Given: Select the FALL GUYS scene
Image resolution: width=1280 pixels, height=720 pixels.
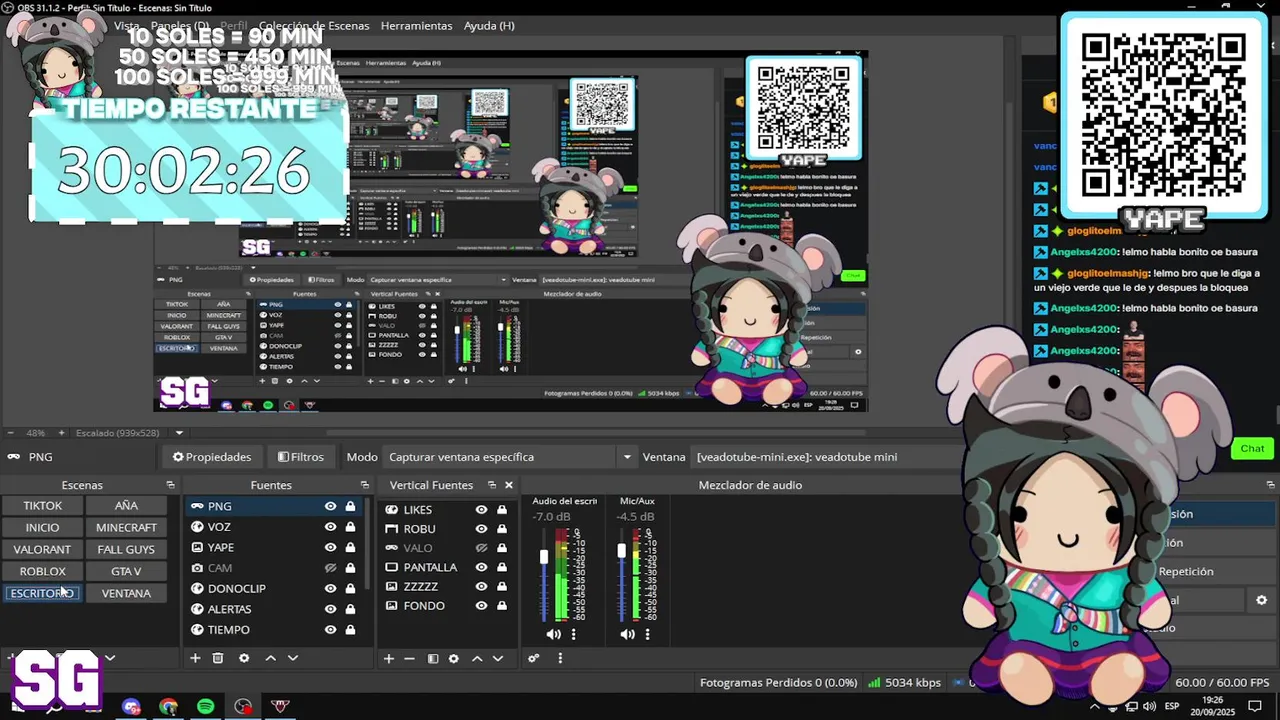Looking at the screenshot, I should pyautogui.click(x=126, y=550).
